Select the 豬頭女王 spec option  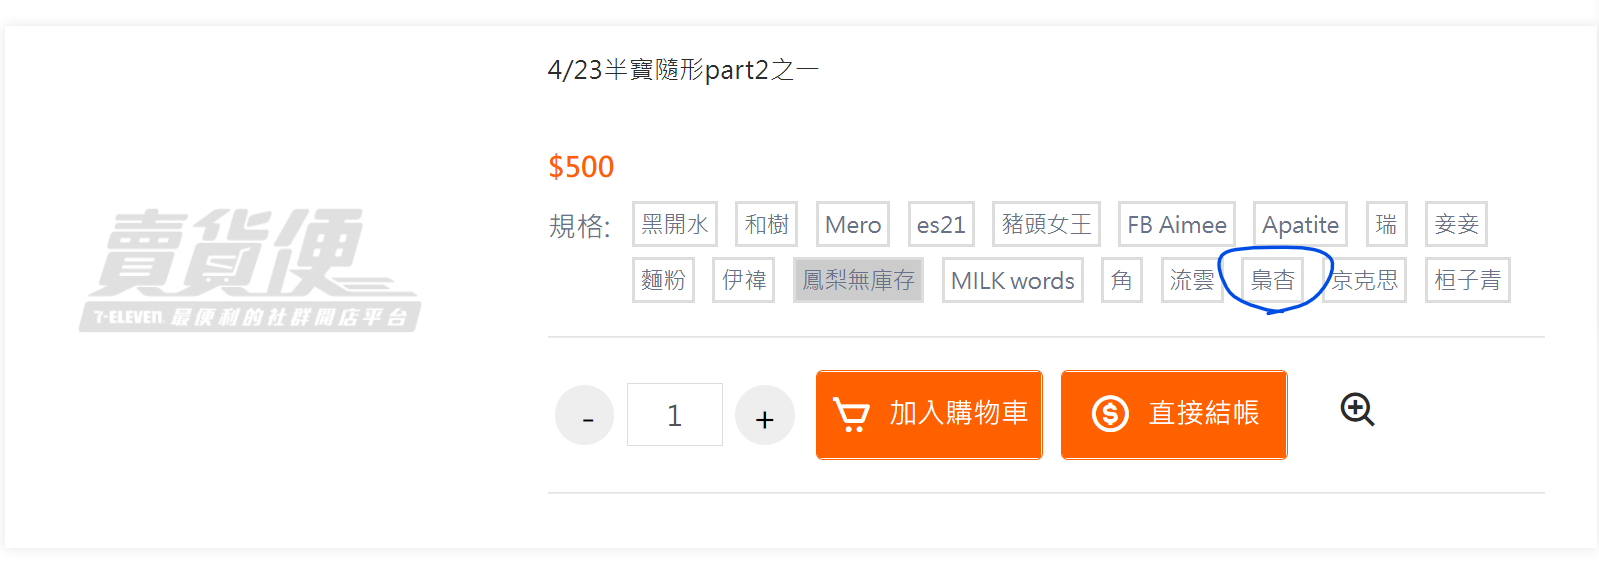(1047, 224)
